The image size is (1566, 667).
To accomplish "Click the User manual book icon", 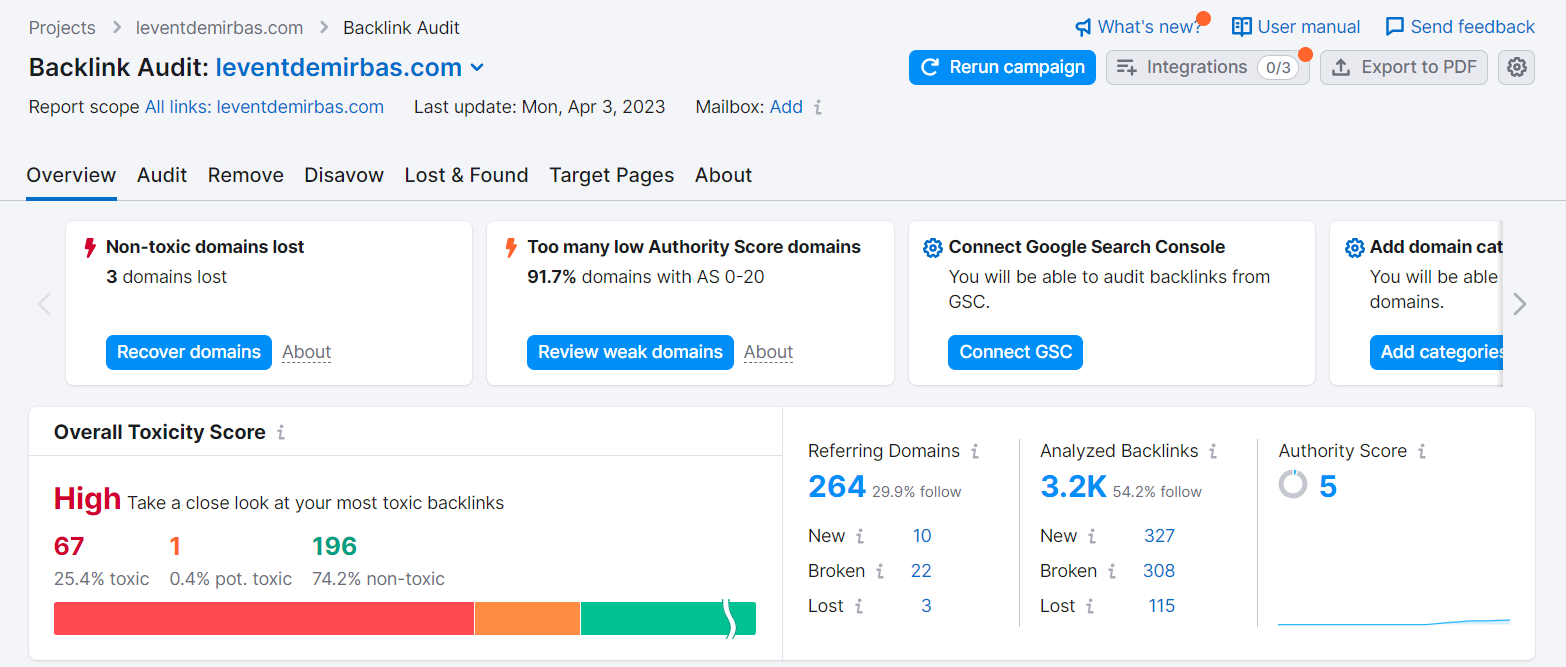I will click(x=1241, y=27).
